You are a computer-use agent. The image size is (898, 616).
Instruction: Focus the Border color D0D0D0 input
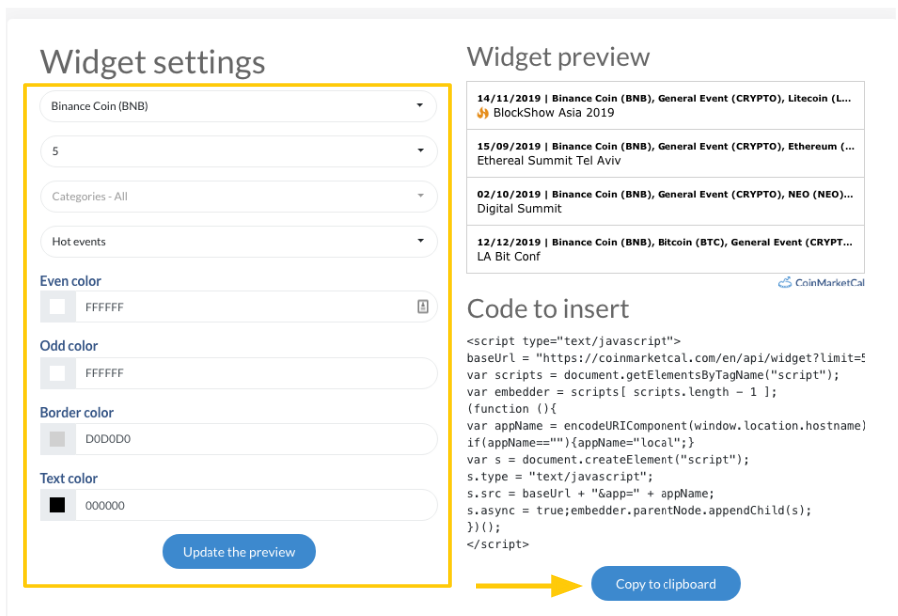256,439
